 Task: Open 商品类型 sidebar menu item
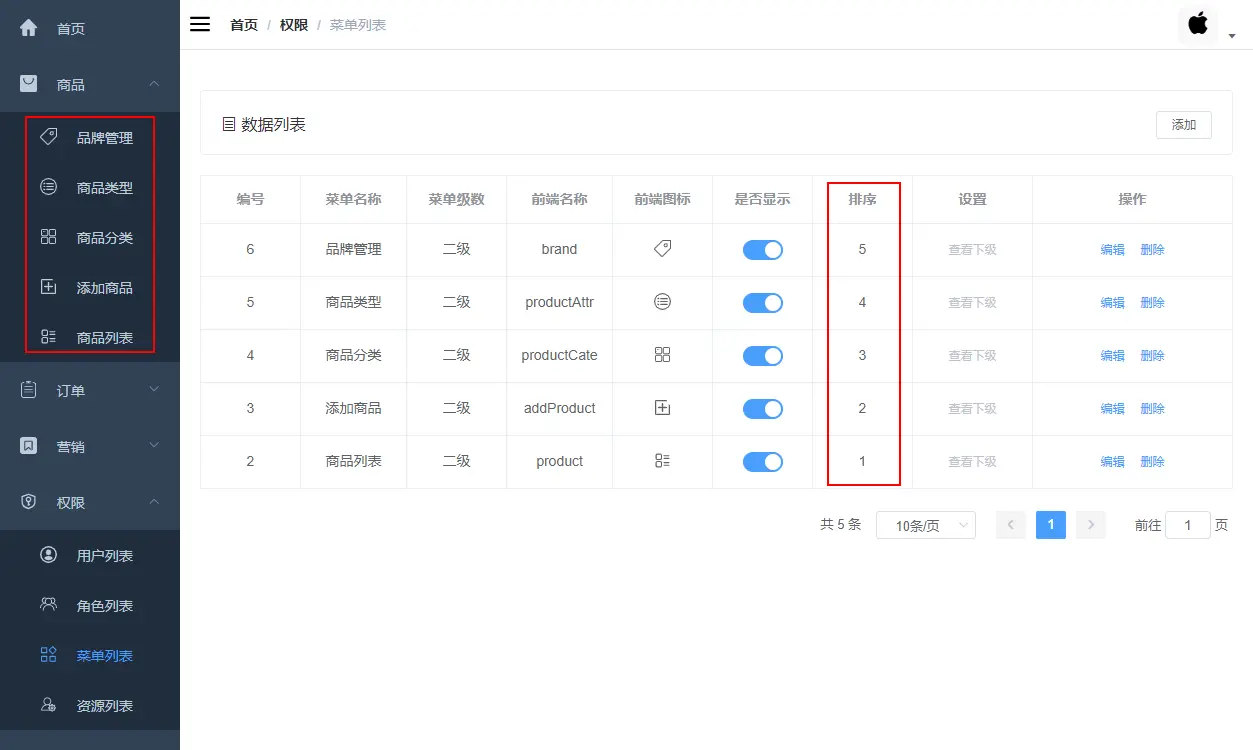coord(90,187)
